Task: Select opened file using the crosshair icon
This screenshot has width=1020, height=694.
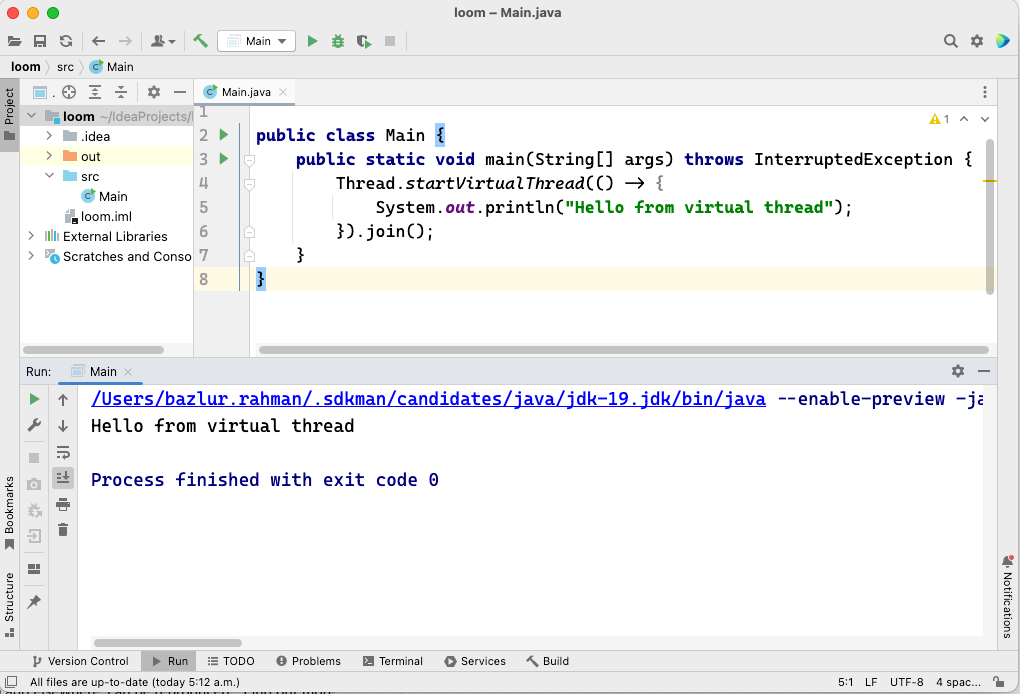Action: [68, 91]
